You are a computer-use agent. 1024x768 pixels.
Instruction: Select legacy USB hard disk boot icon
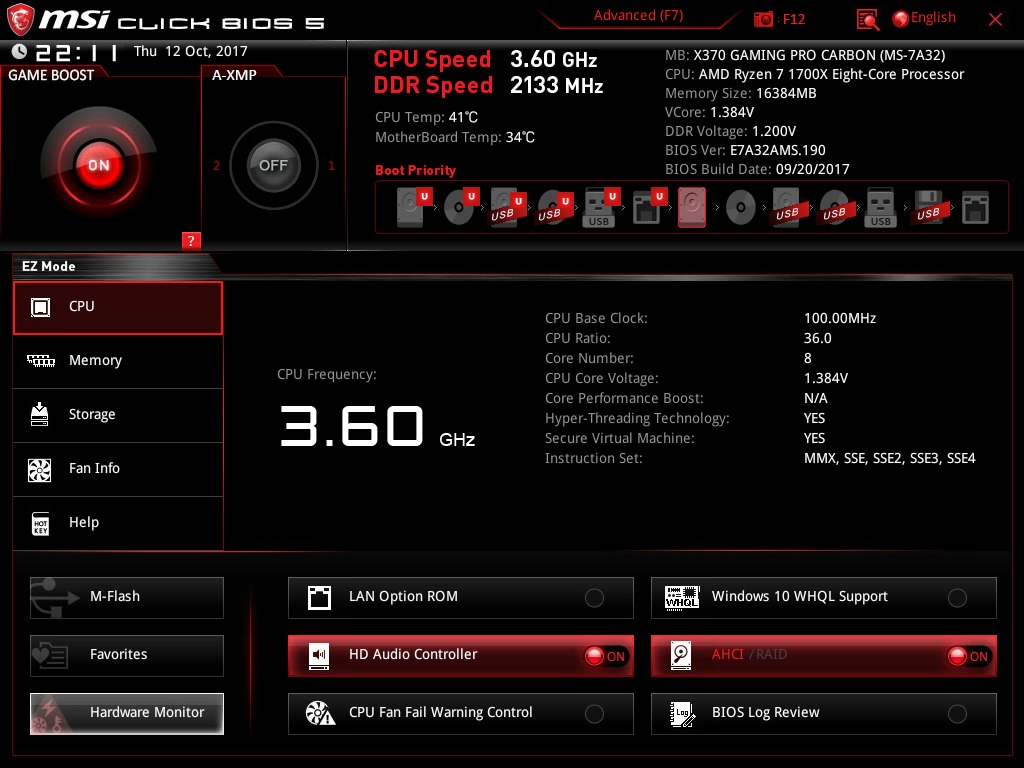point(787,208)
